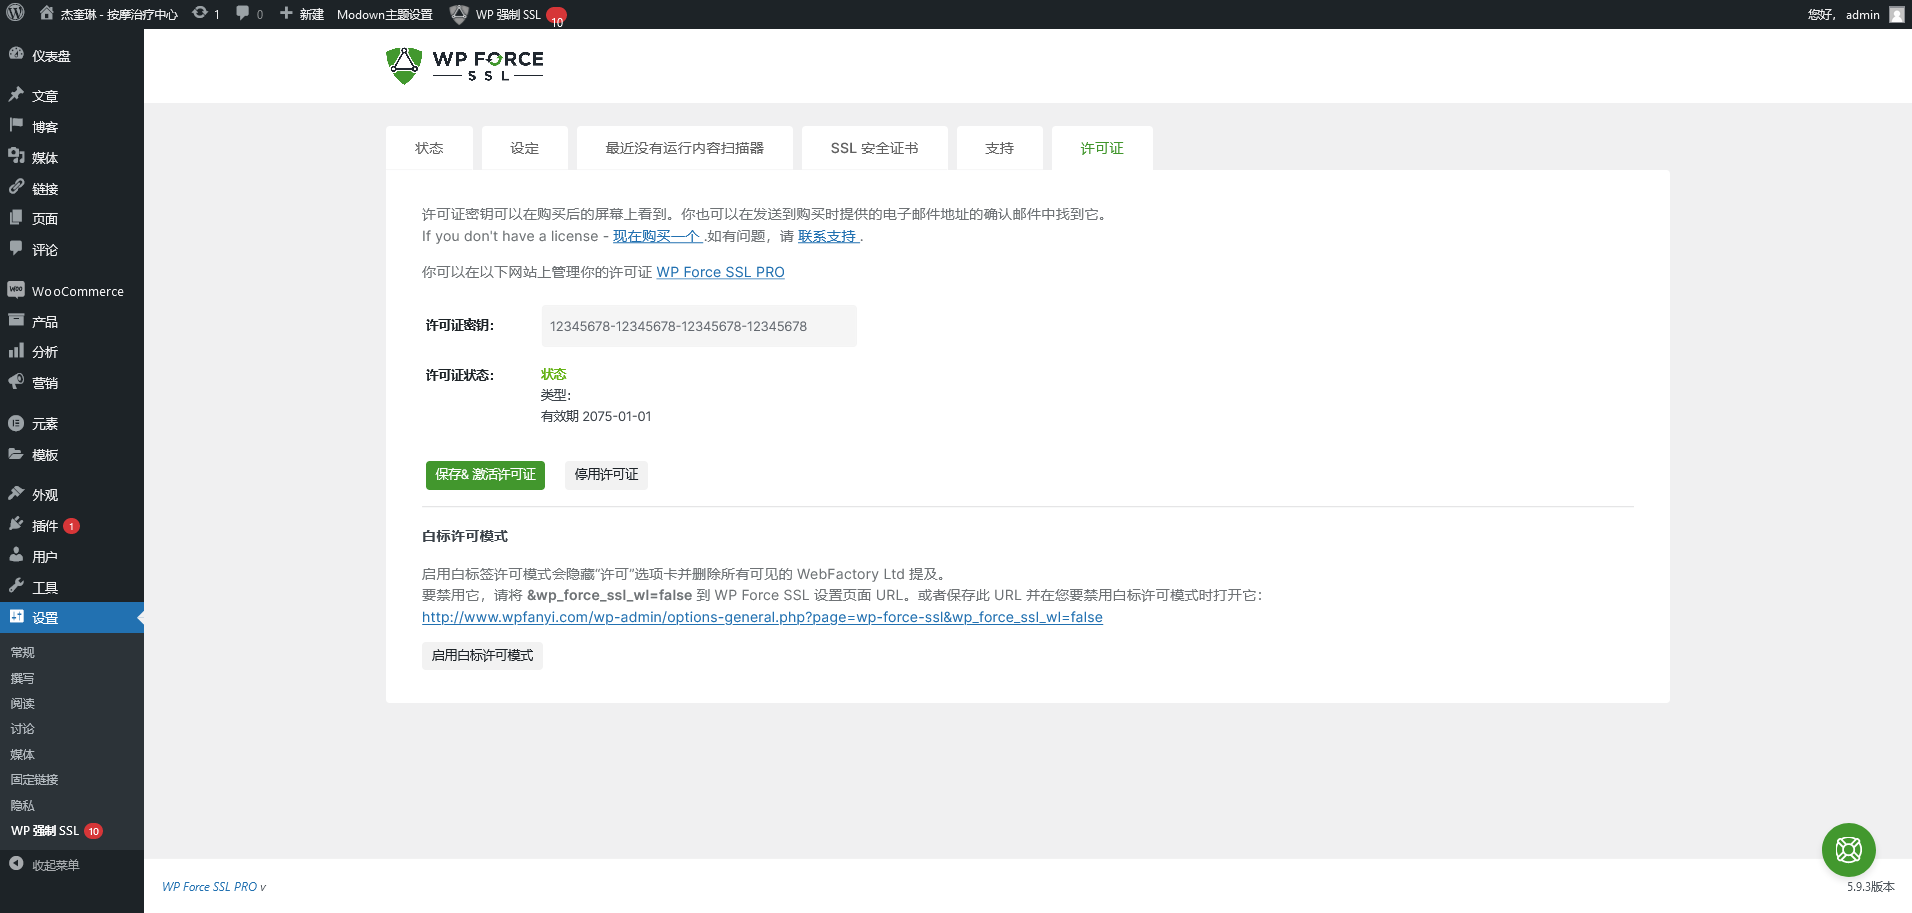1912x913 pixels.
Task: Click the 停用许可证 button
Action: click(606, 475)
